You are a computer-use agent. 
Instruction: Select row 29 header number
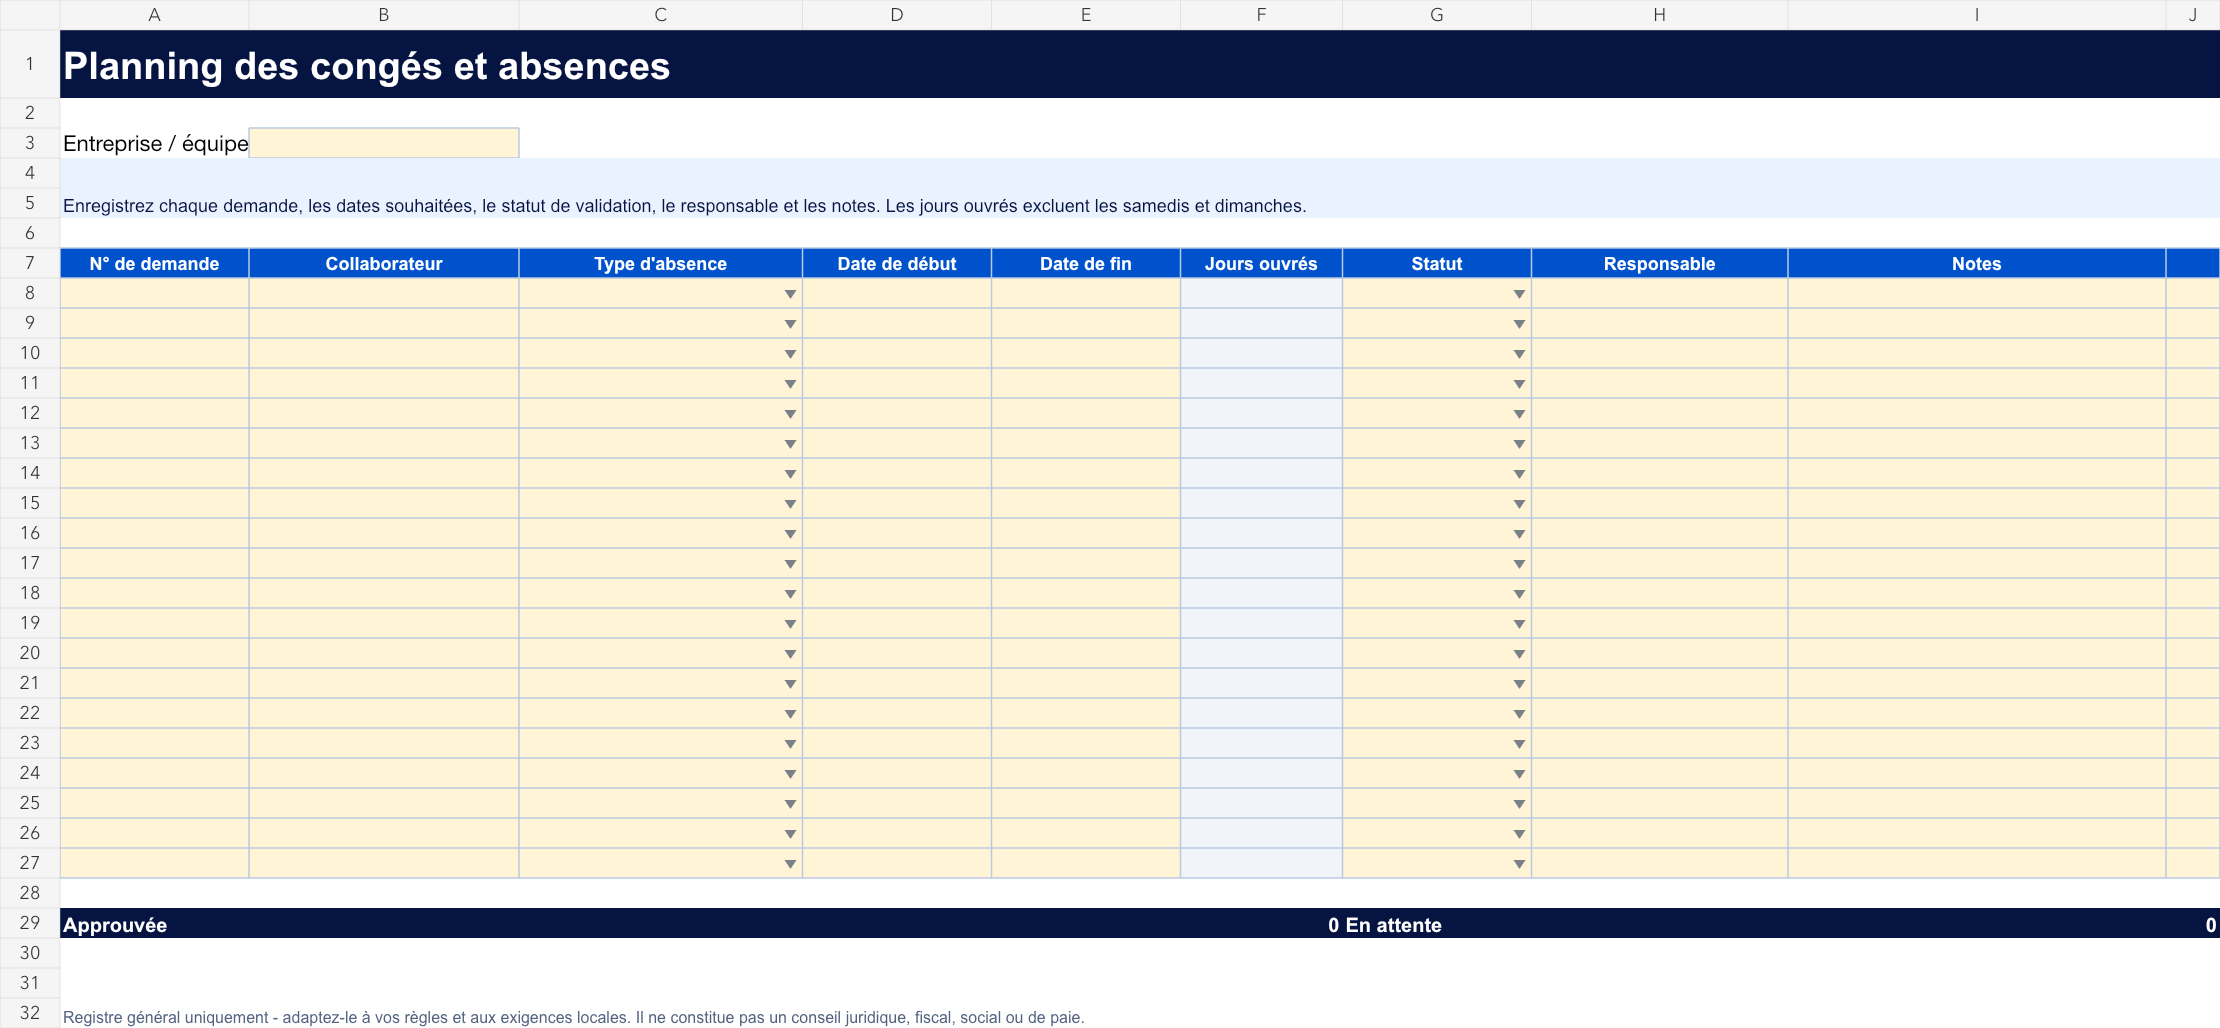[x=30, y=923]
